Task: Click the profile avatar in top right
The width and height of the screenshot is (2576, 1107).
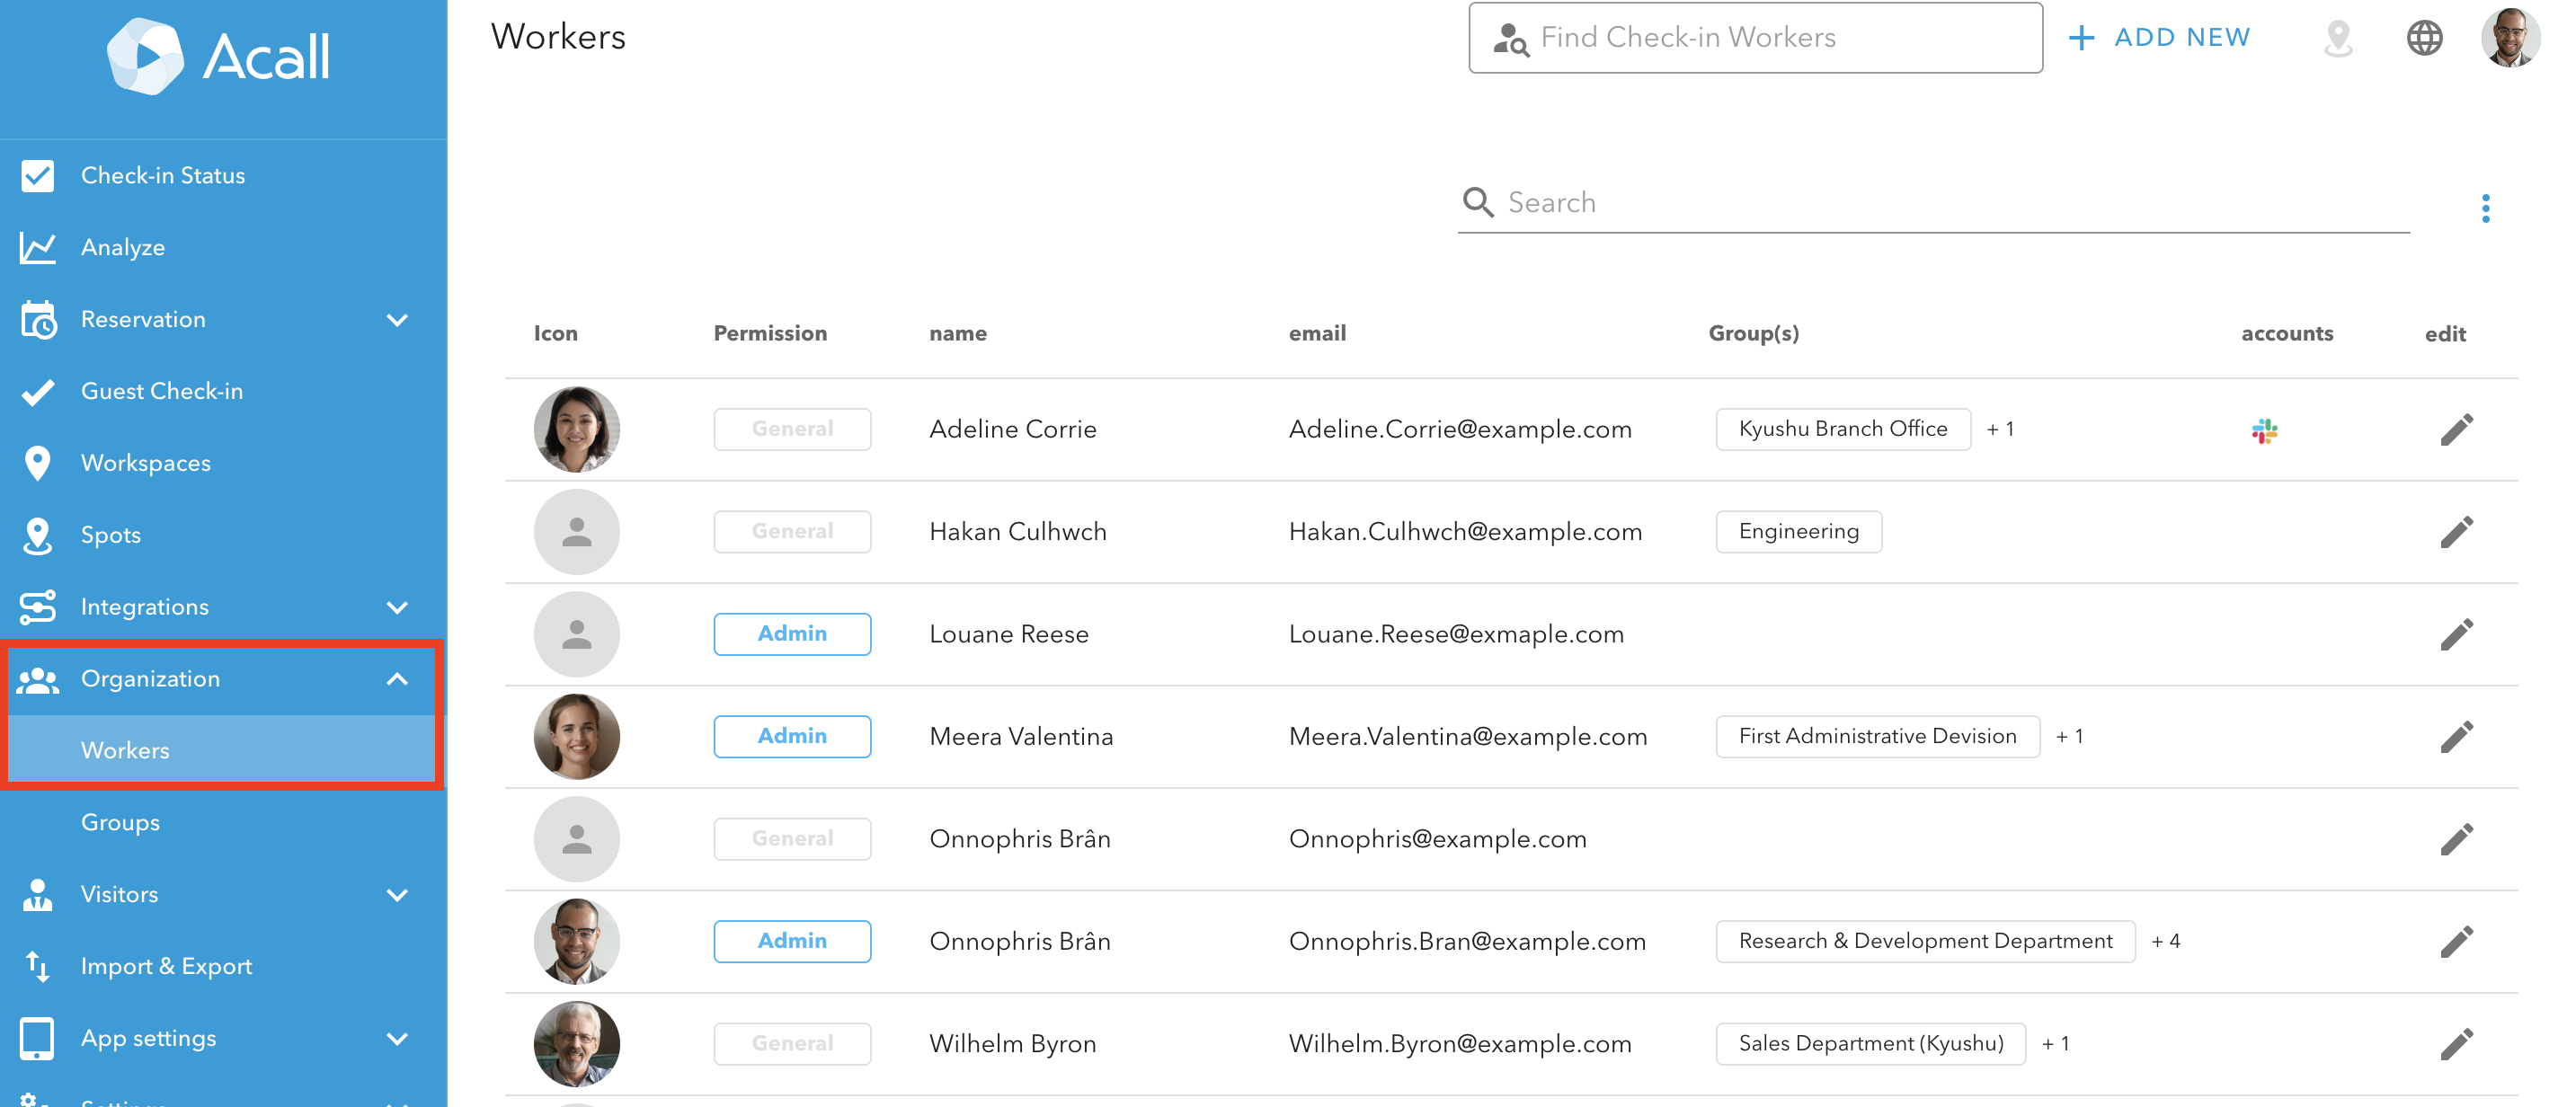Action: click(x=2512, y=37)
